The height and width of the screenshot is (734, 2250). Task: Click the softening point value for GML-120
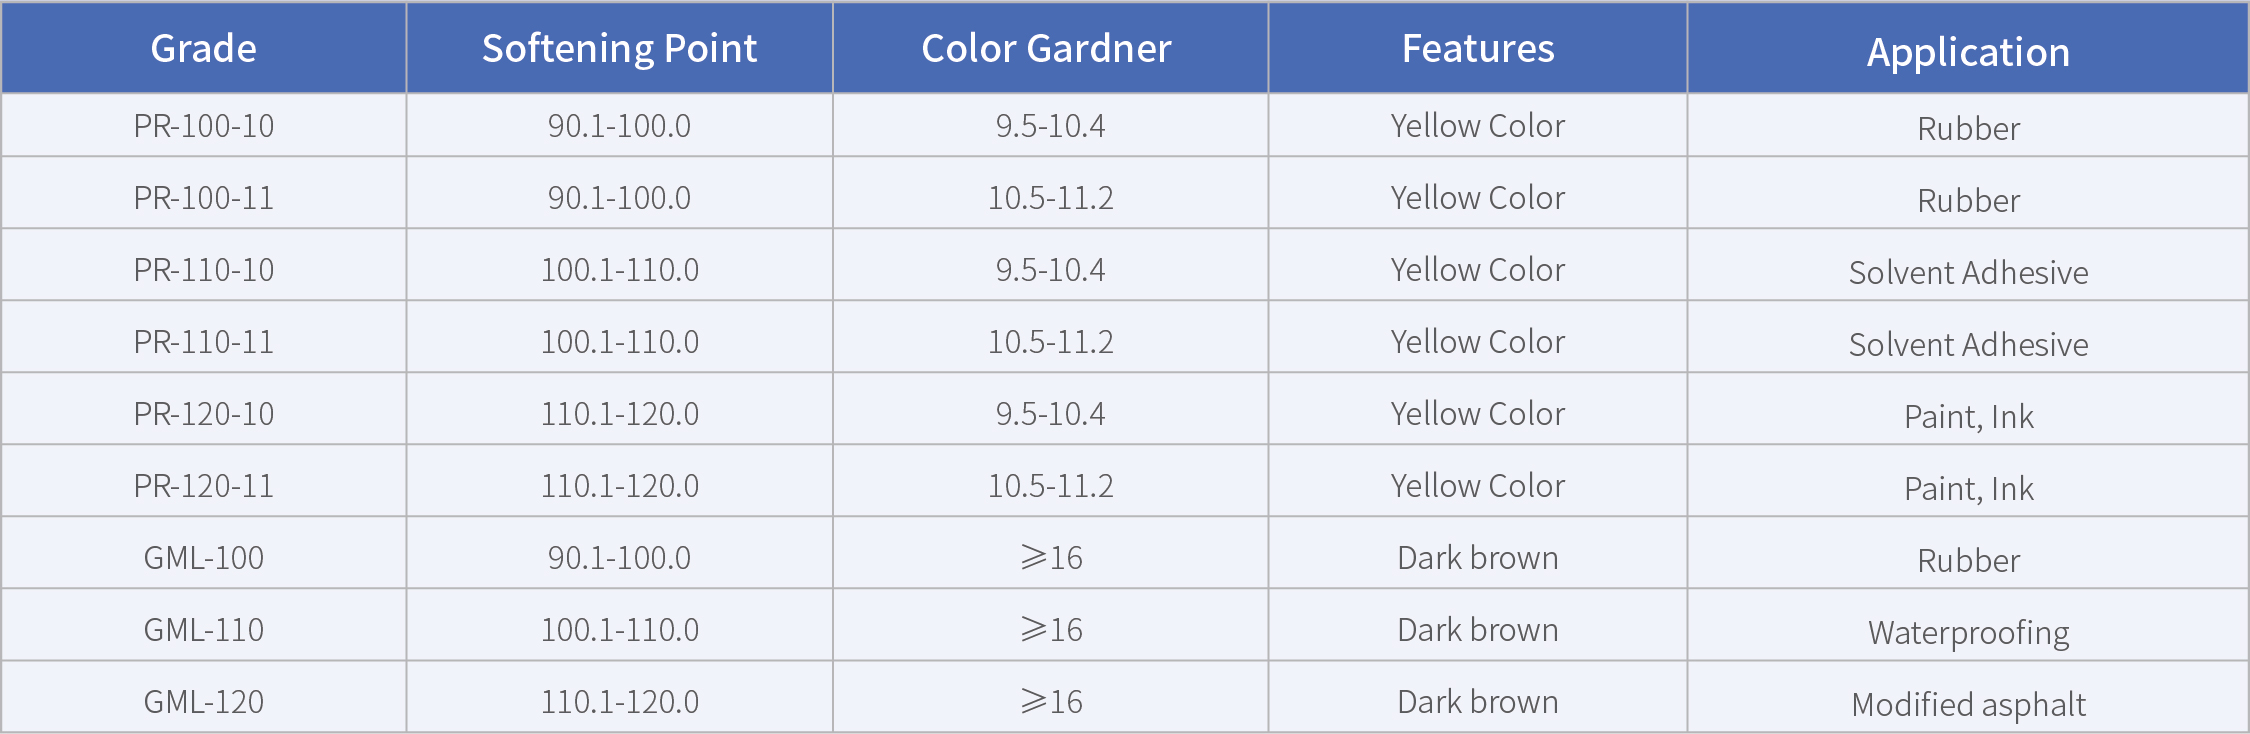(x=619, y=702)
